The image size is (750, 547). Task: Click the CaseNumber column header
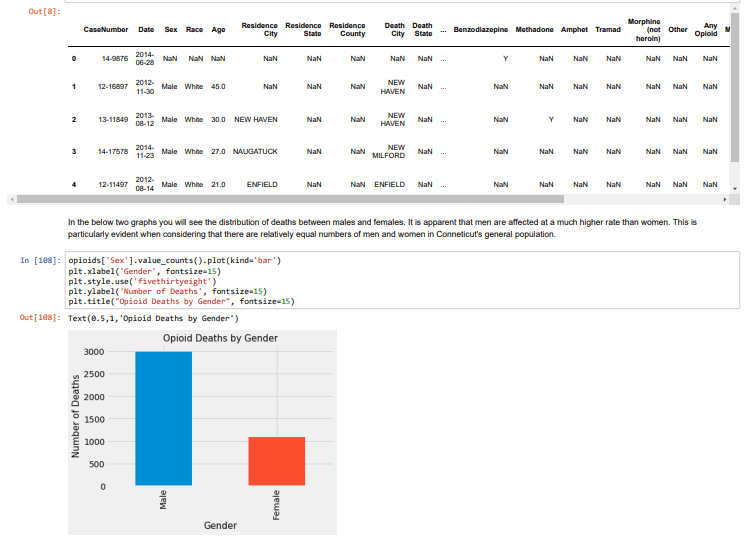point(106,30)
